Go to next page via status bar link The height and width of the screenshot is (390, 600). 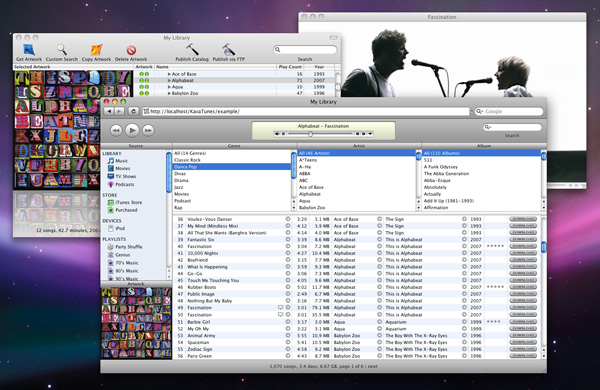[x=372, y=366]
